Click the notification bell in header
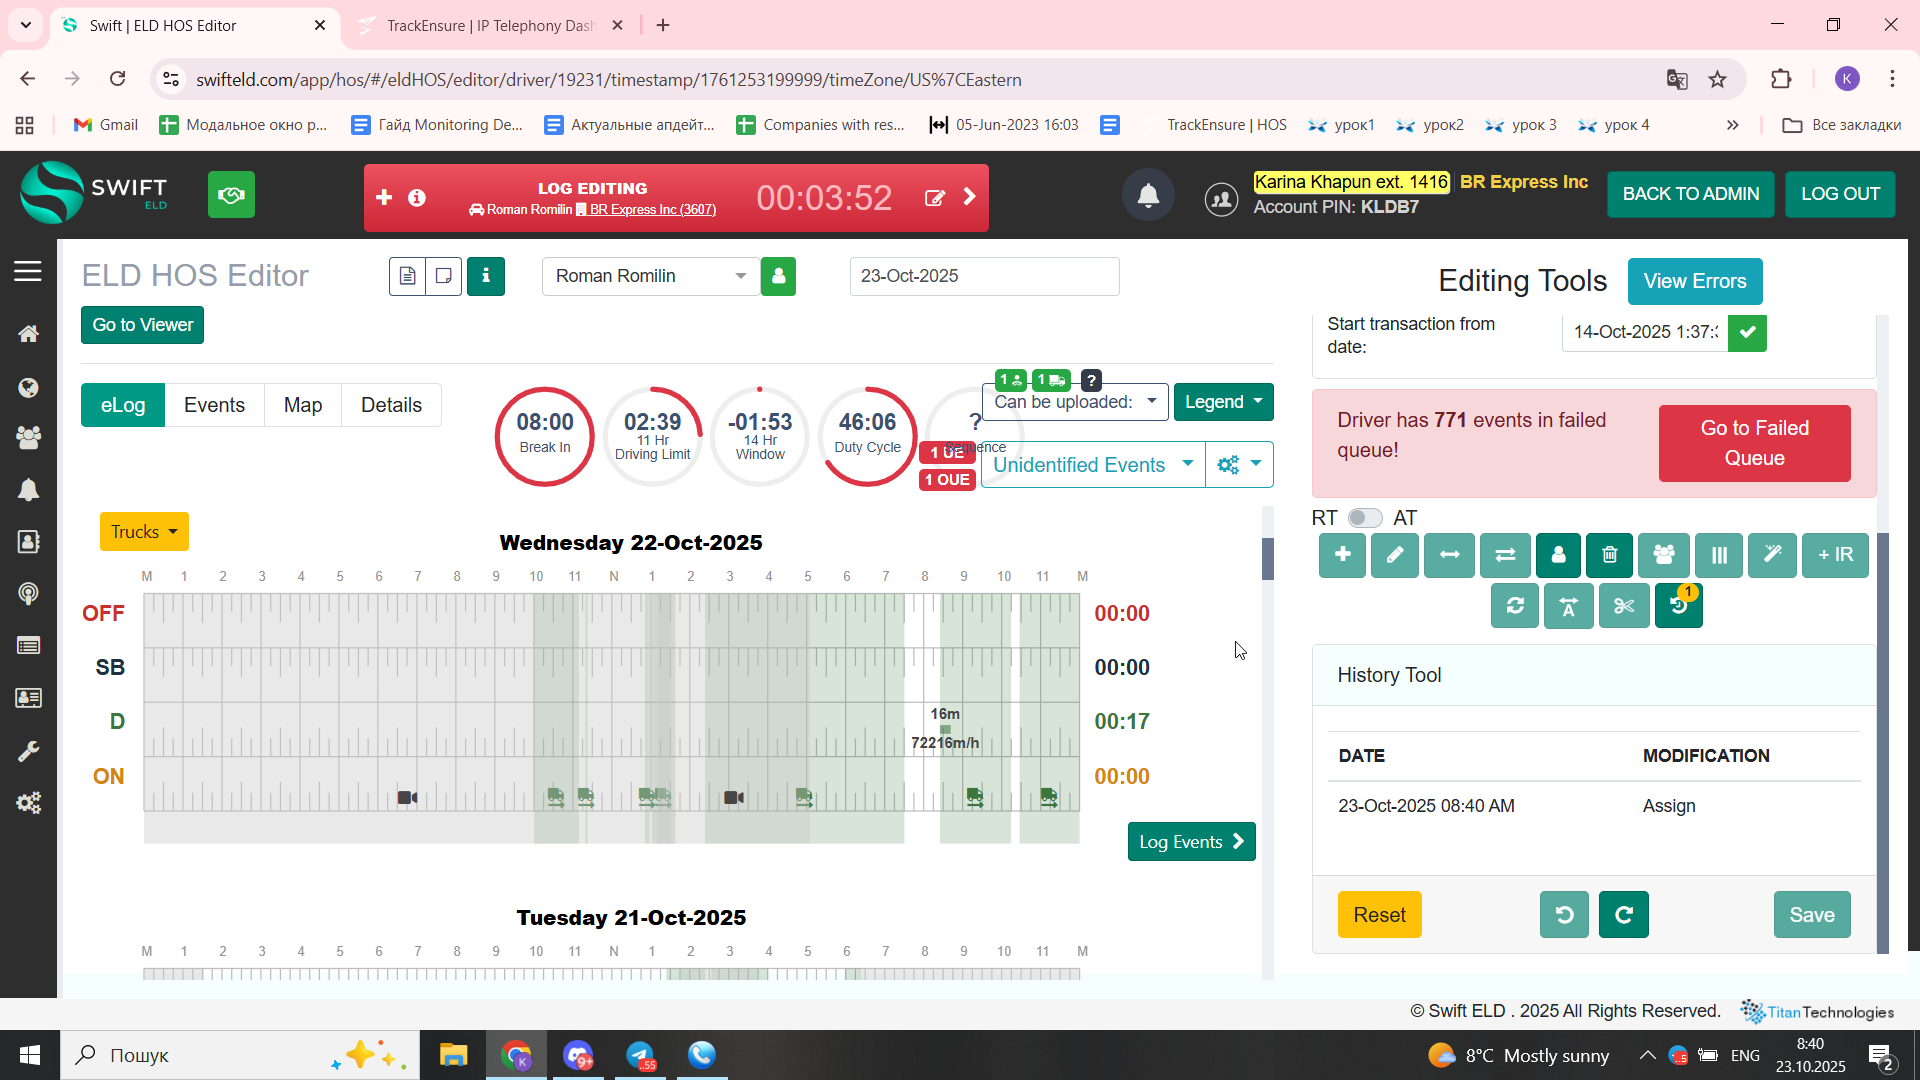Viewport: 1920px width, 1080px height. (x=1148, y=195)
